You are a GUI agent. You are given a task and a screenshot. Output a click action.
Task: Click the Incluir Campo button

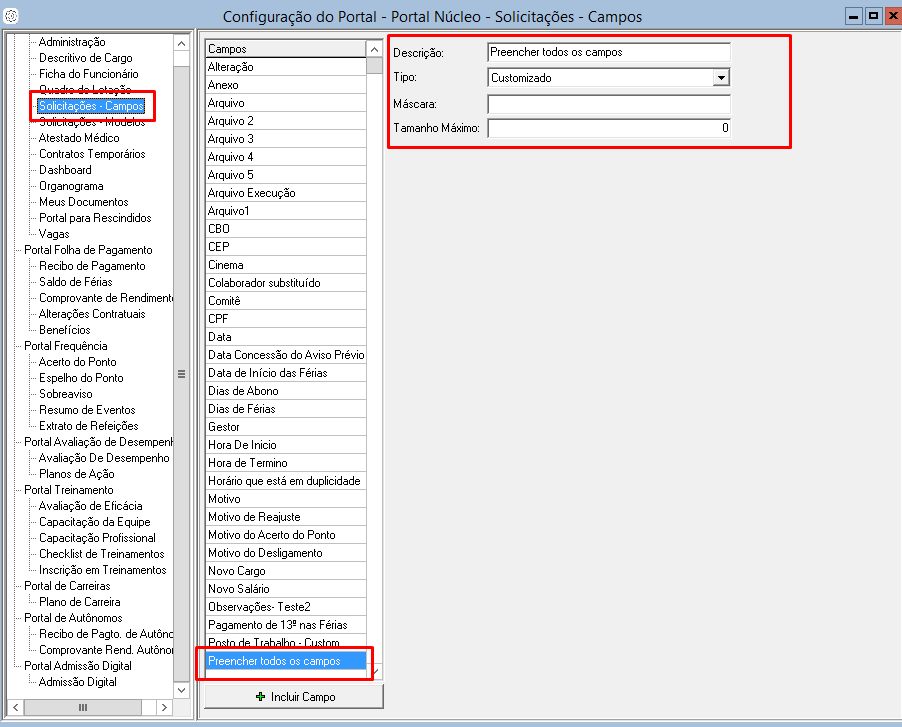point(294,696)
